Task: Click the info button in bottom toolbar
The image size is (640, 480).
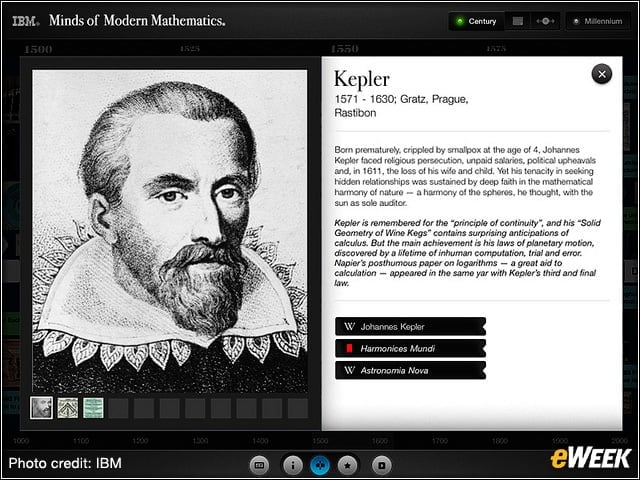Action: pyautogui.click(x=293, y=465)
